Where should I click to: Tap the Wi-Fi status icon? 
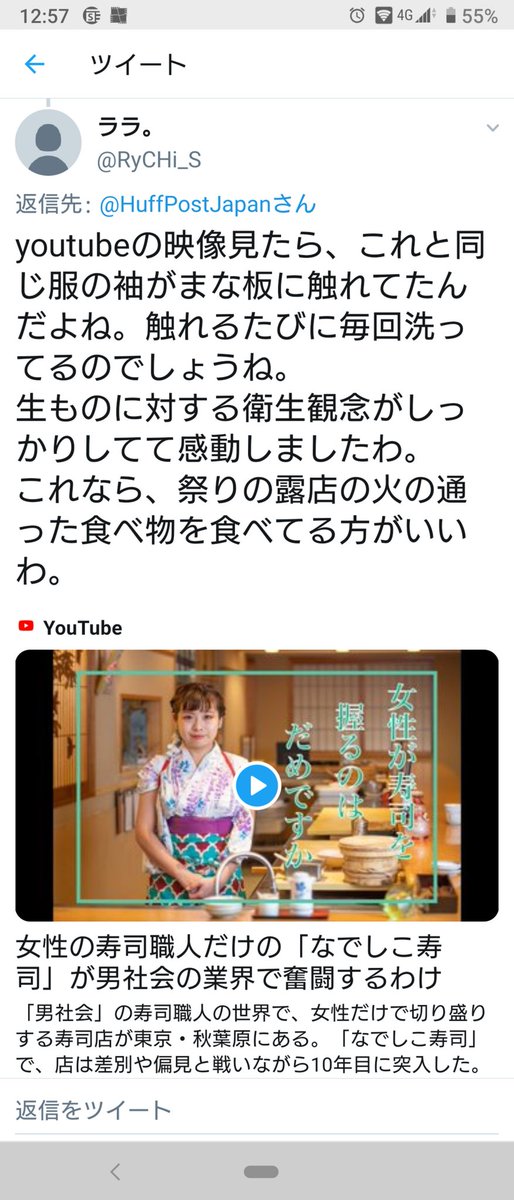point(385,16)
